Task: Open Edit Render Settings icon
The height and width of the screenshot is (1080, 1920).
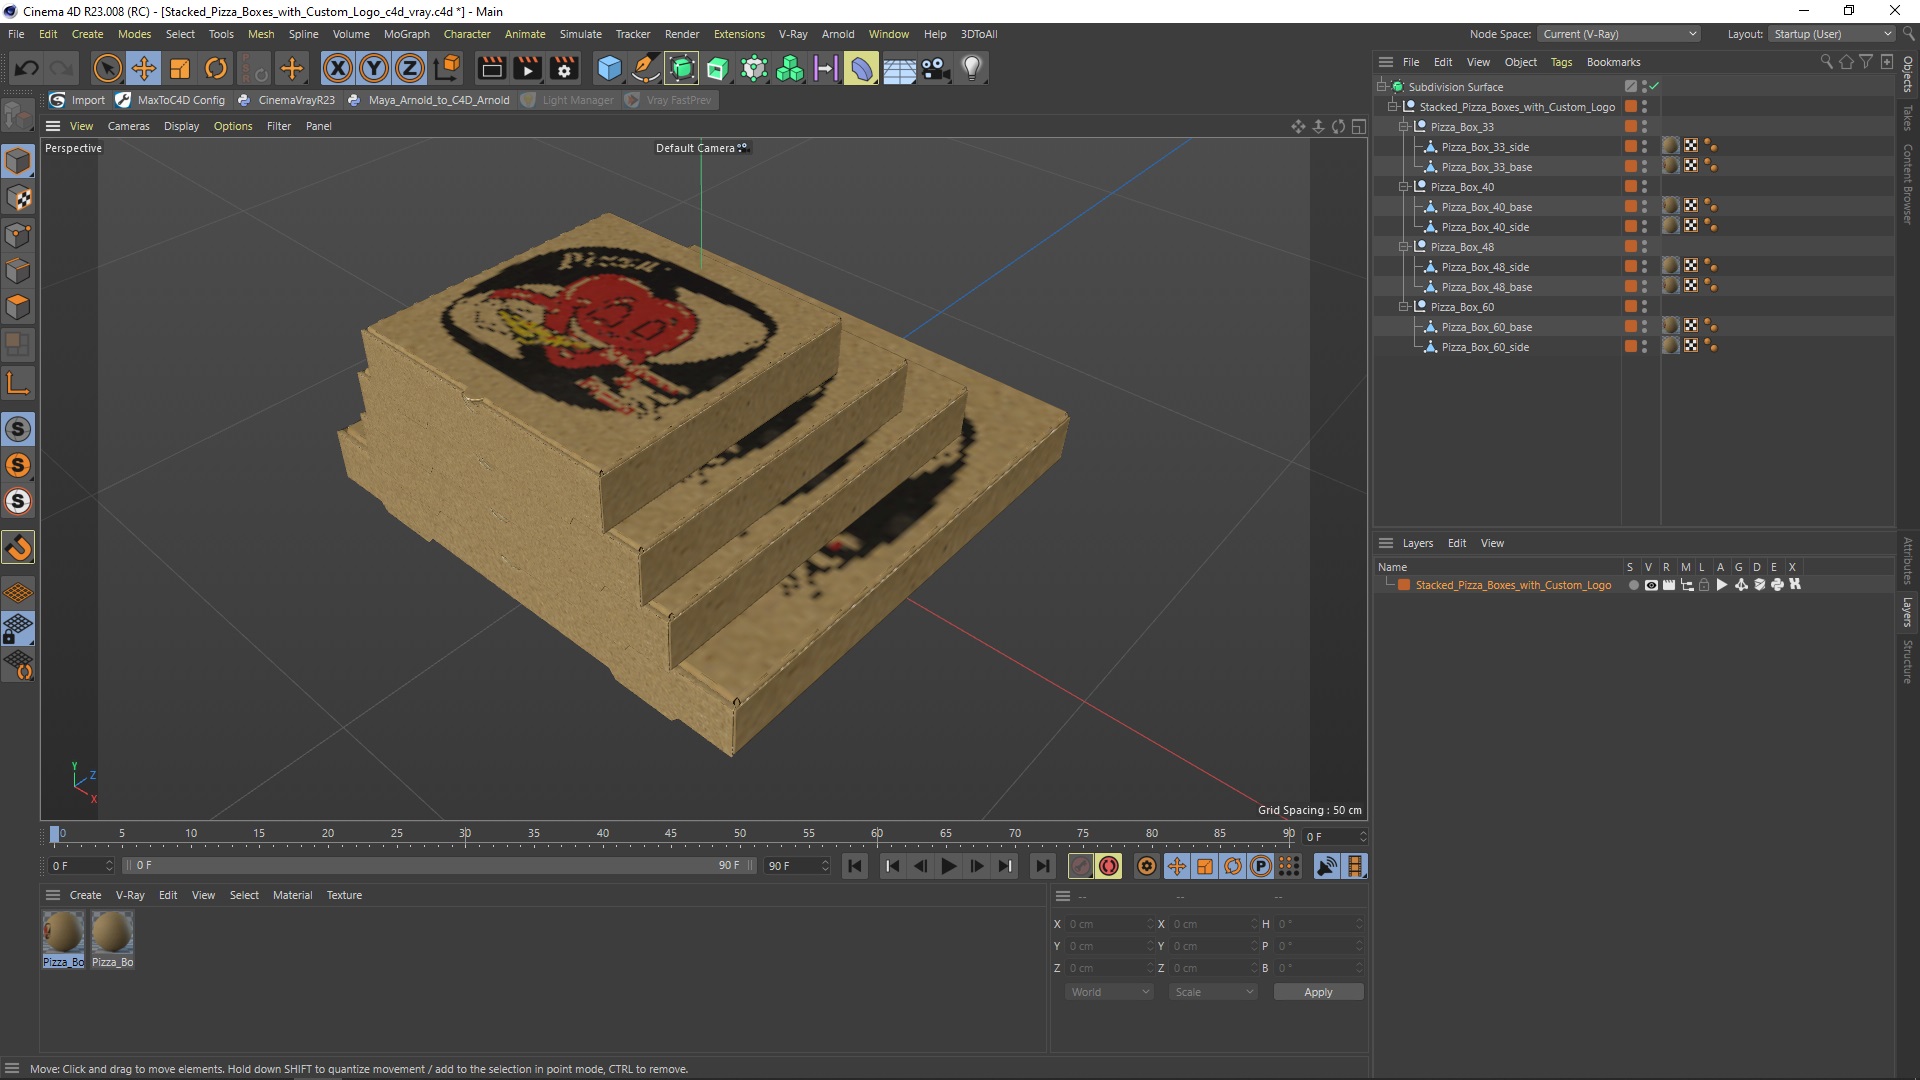Action: point(564,68)
